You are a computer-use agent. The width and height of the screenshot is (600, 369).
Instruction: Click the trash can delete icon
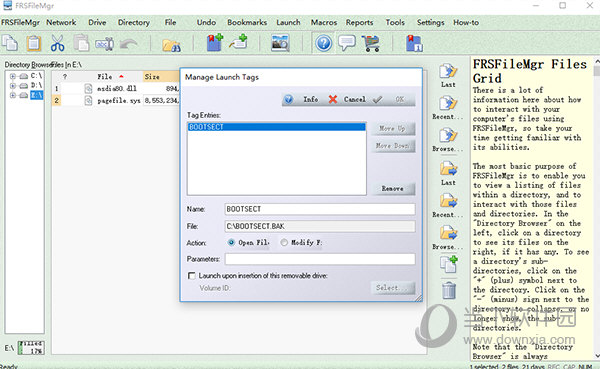[449, 291]
